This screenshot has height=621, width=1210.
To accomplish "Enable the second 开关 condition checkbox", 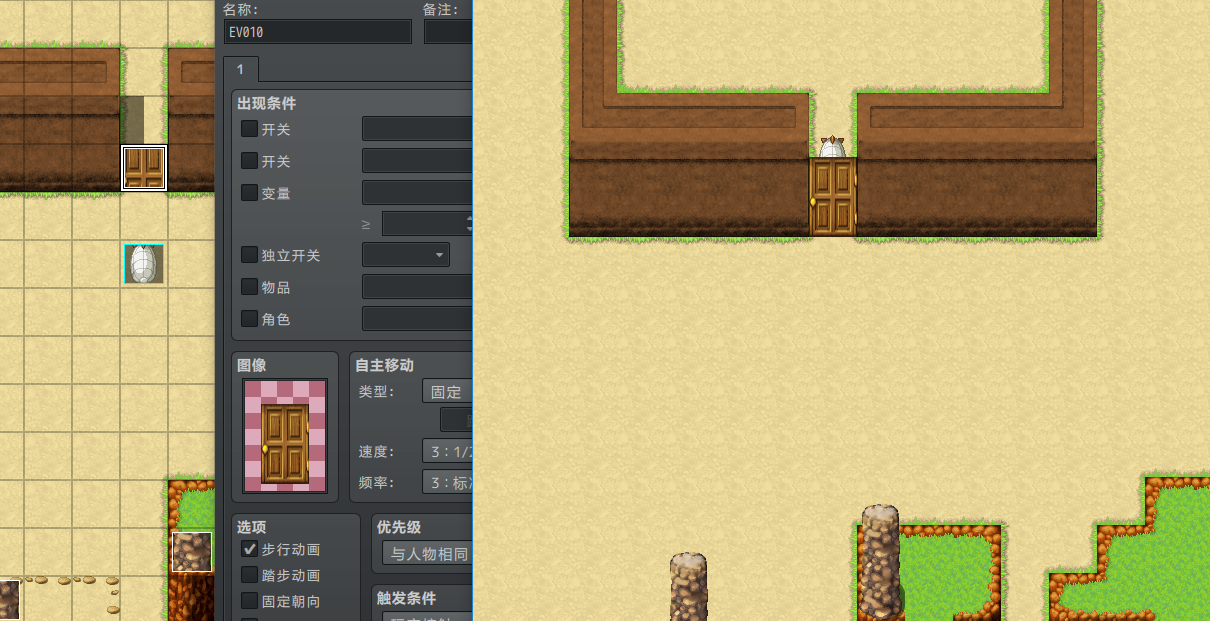I will [250, 161].
